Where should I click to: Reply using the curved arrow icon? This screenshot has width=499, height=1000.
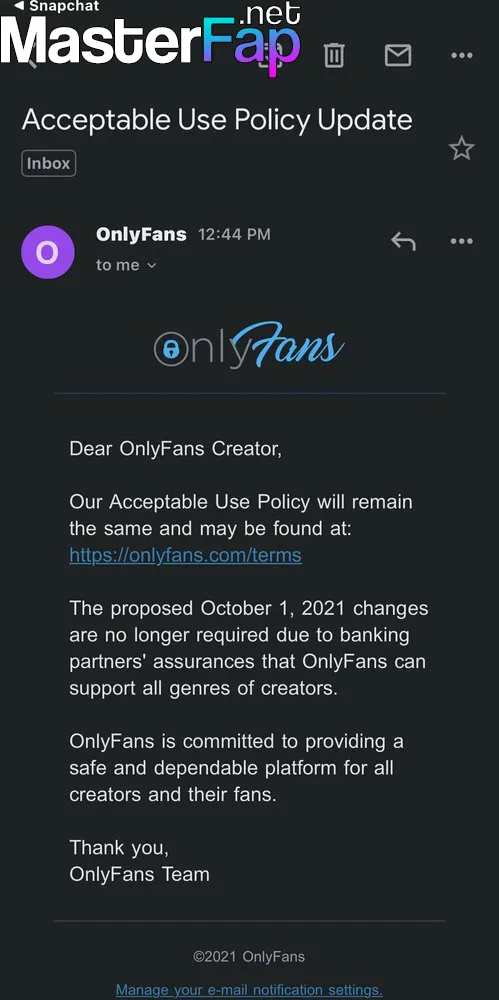click(403, 241)
